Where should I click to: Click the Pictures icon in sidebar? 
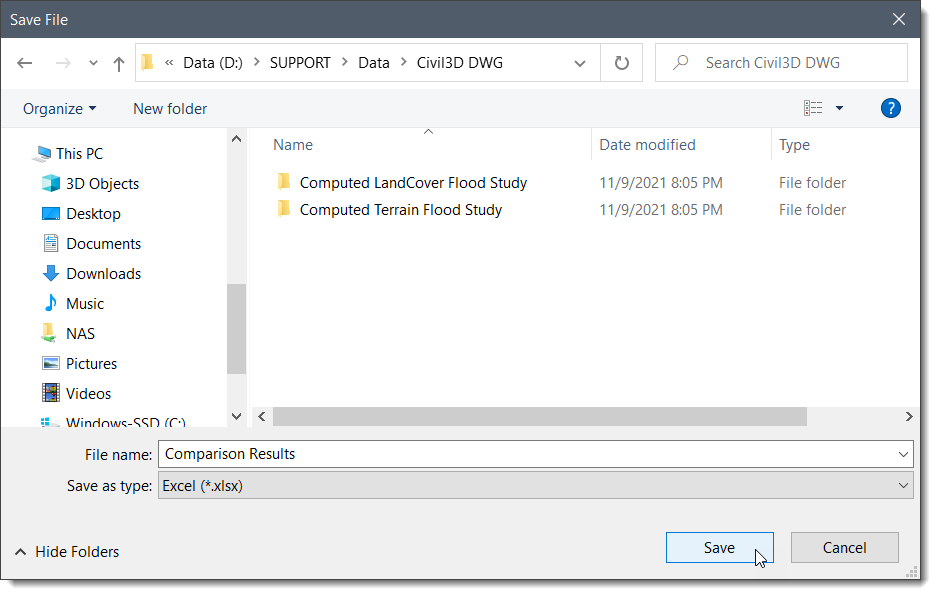[x=51, y=363]
